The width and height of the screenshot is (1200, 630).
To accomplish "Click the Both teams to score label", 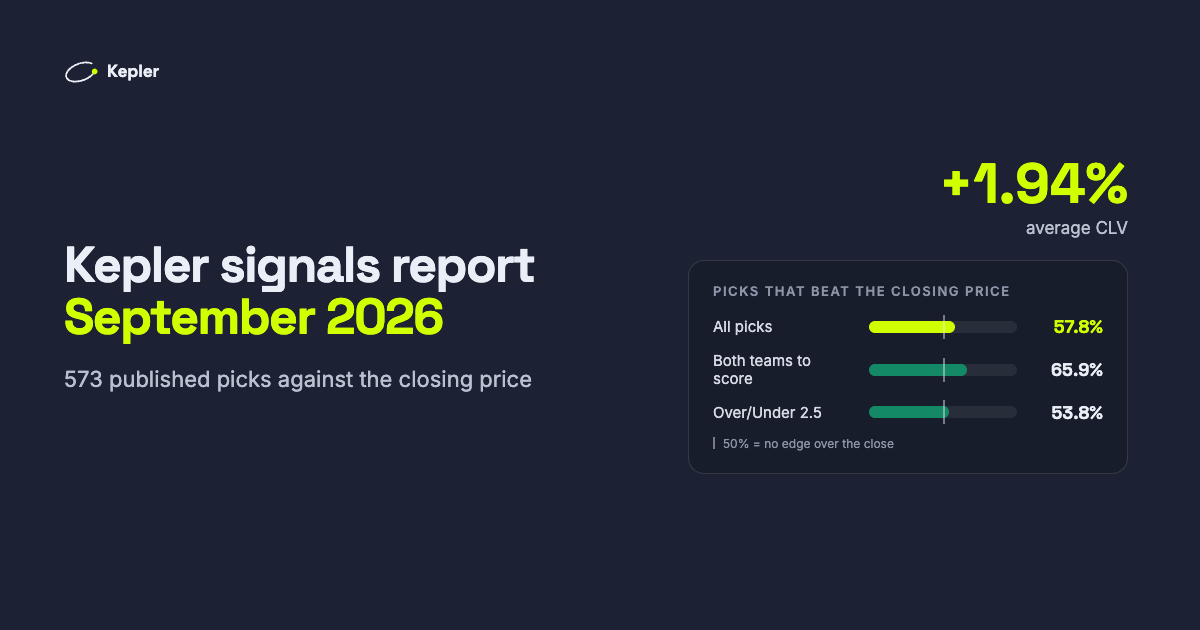I will coord(762,370).
